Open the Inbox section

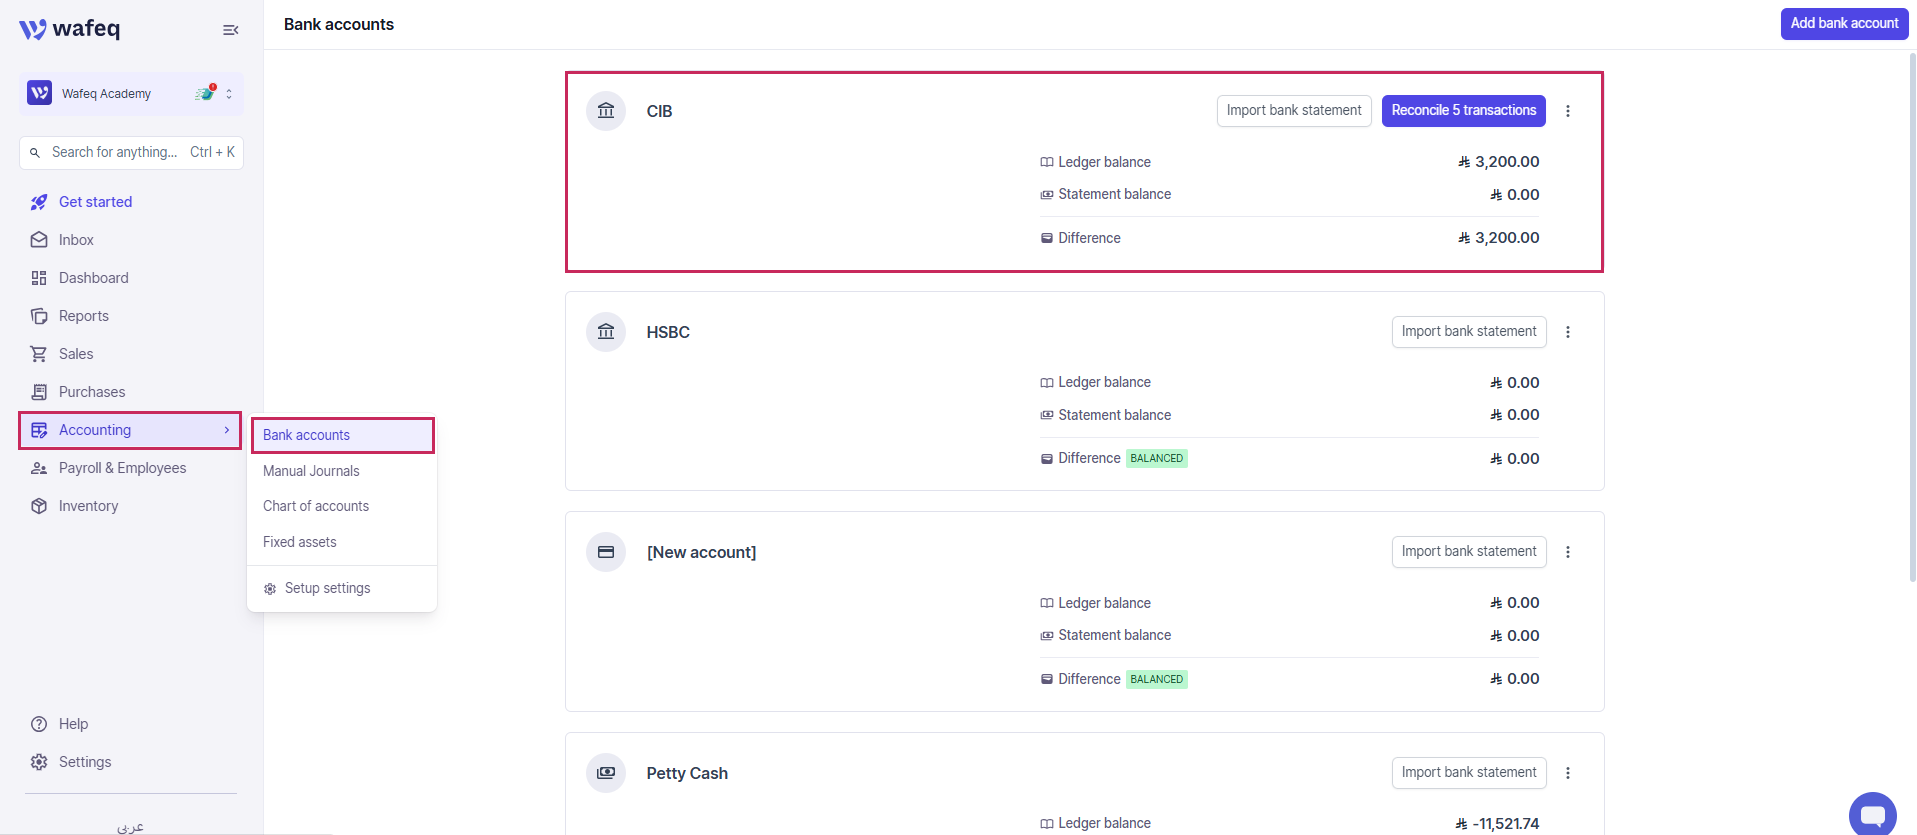(76, 240)
